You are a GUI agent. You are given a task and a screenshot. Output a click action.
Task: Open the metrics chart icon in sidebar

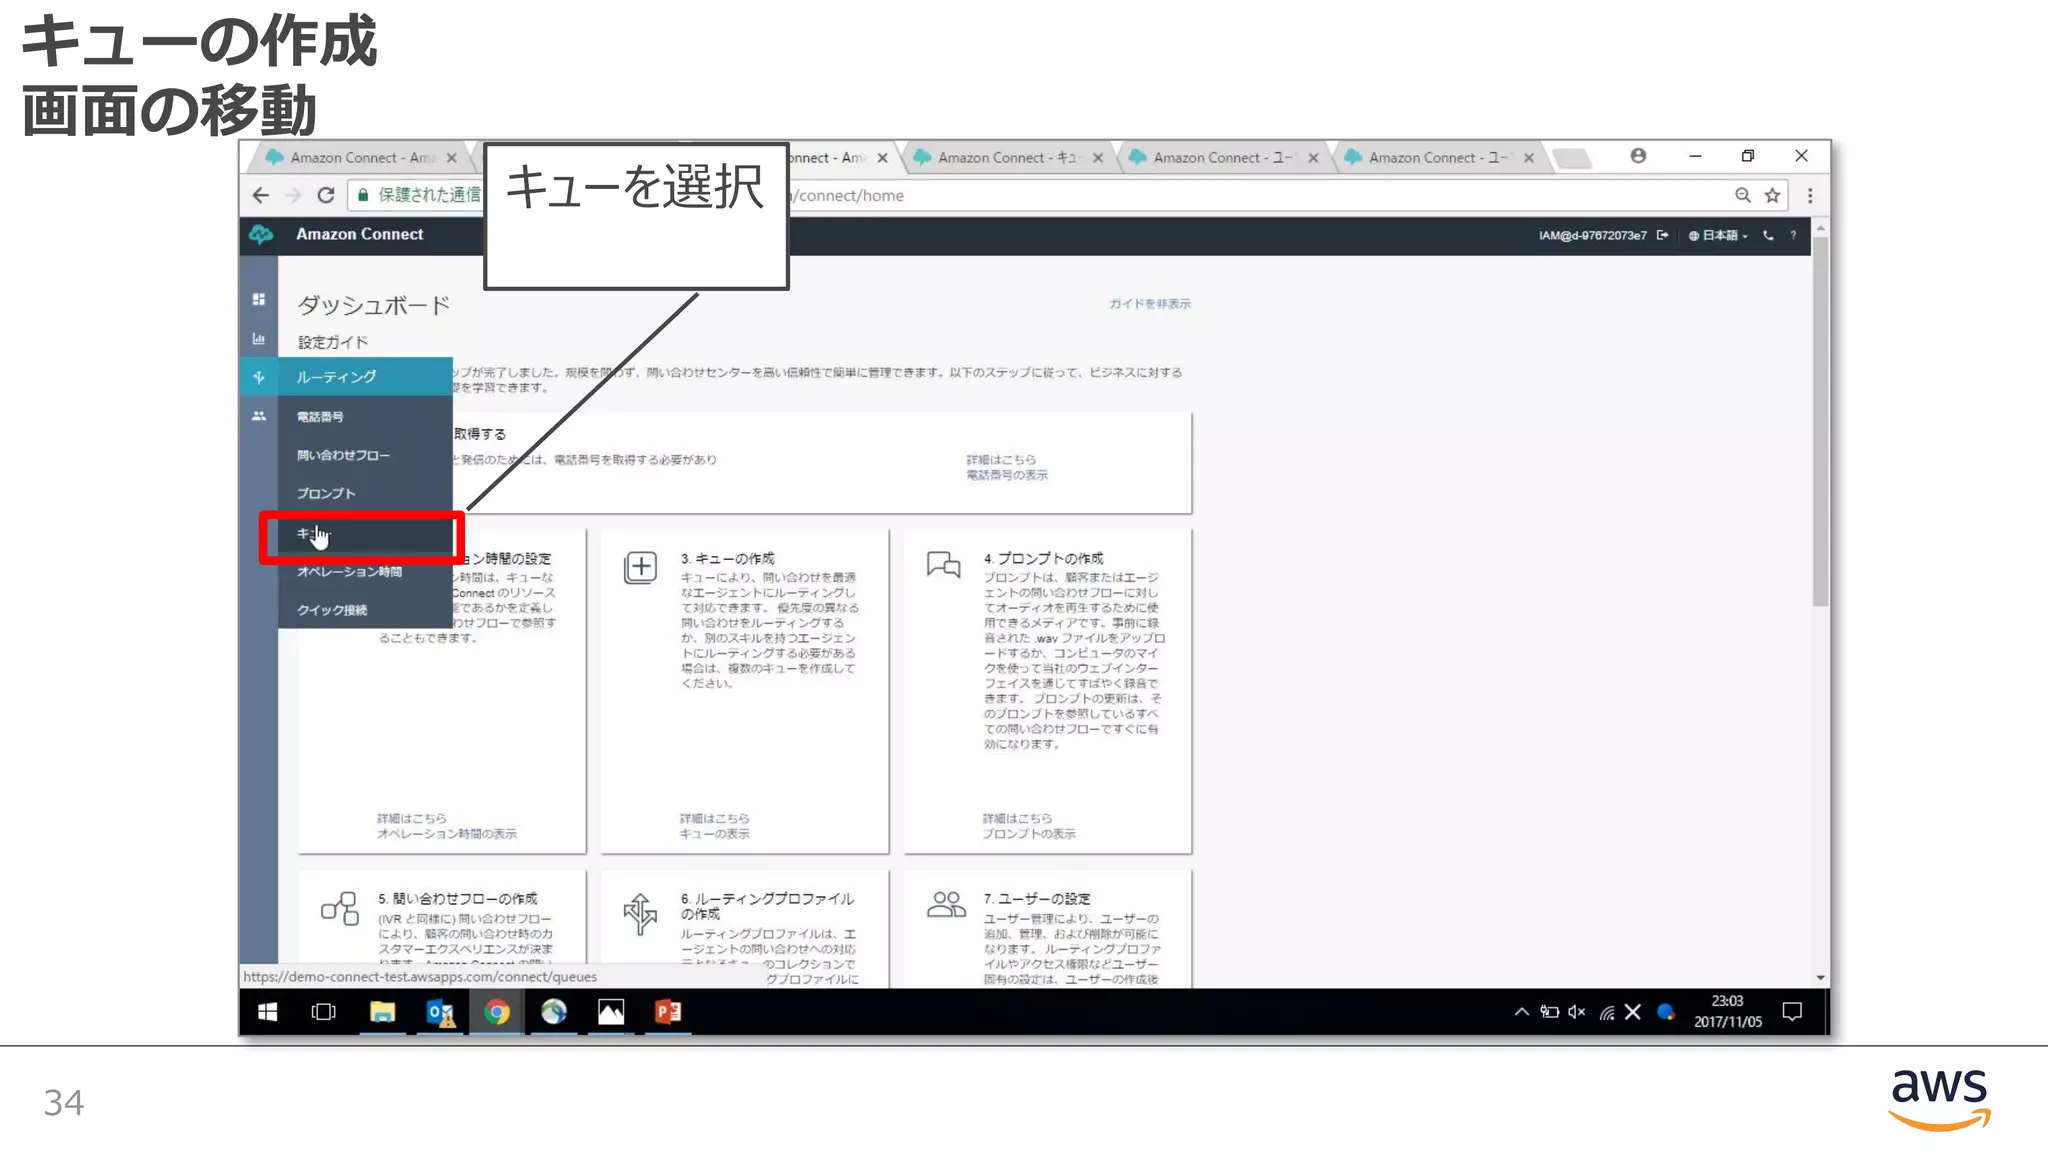[259, 339]
